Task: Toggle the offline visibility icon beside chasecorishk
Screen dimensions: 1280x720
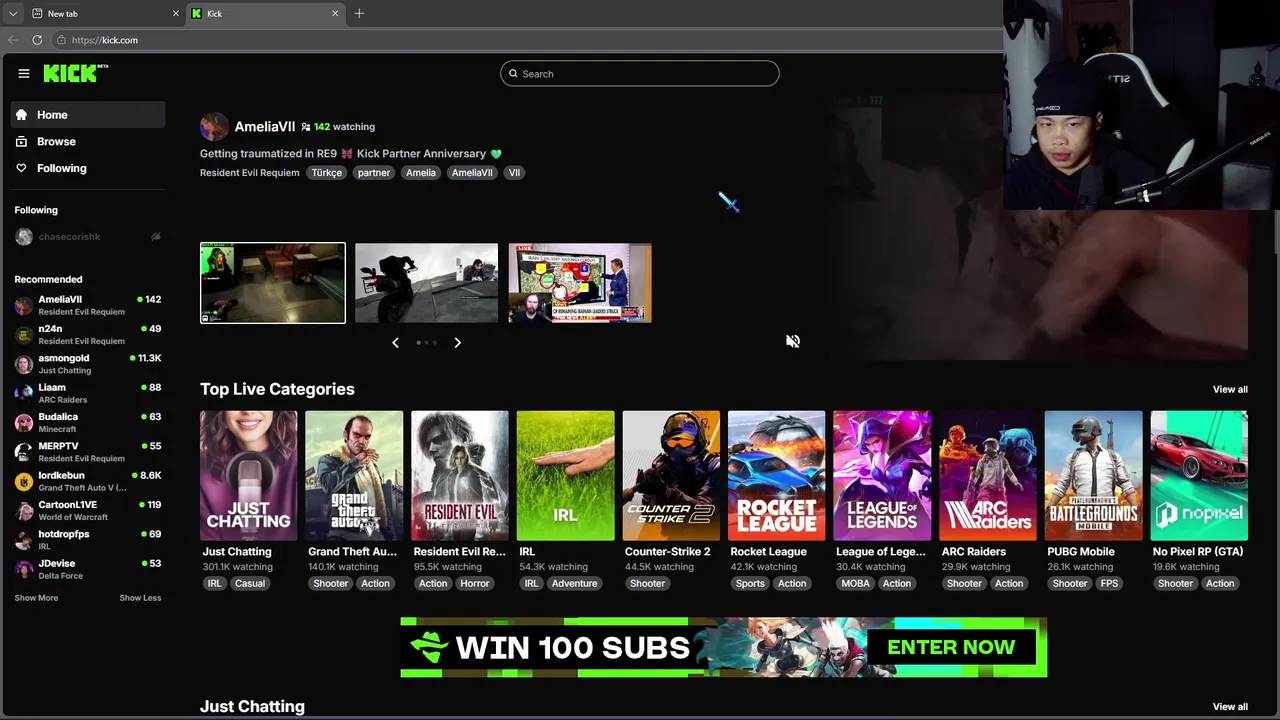Action: (156, 237)
